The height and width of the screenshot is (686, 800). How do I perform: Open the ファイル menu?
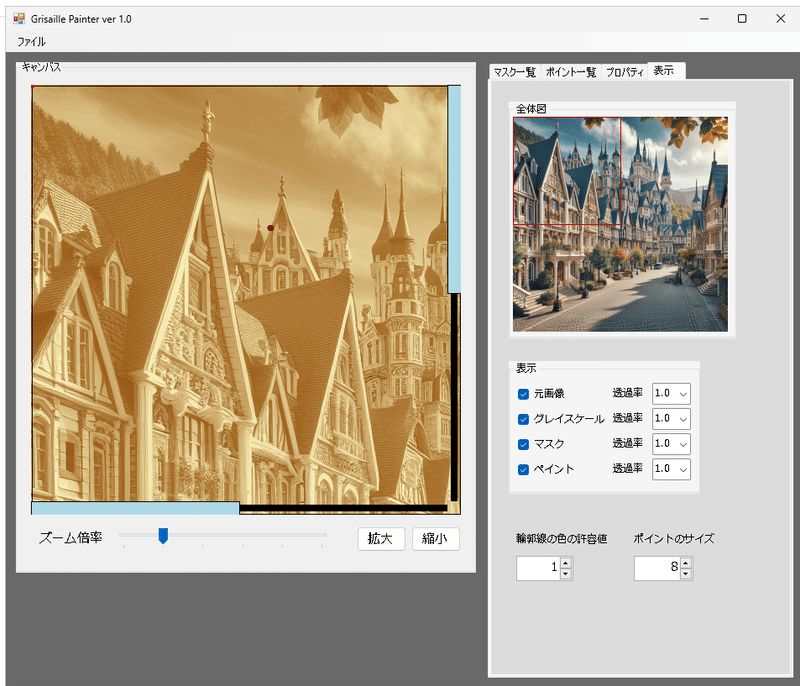tap(31, 42)
